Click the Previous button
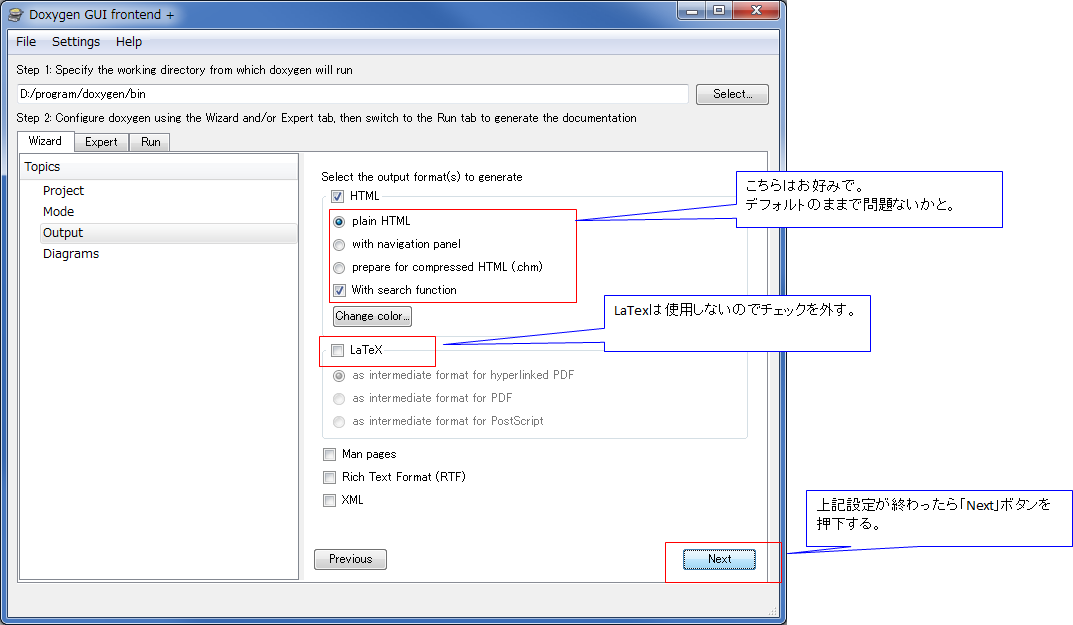This screenshot has height=625, width=1073. click(350, 559)
